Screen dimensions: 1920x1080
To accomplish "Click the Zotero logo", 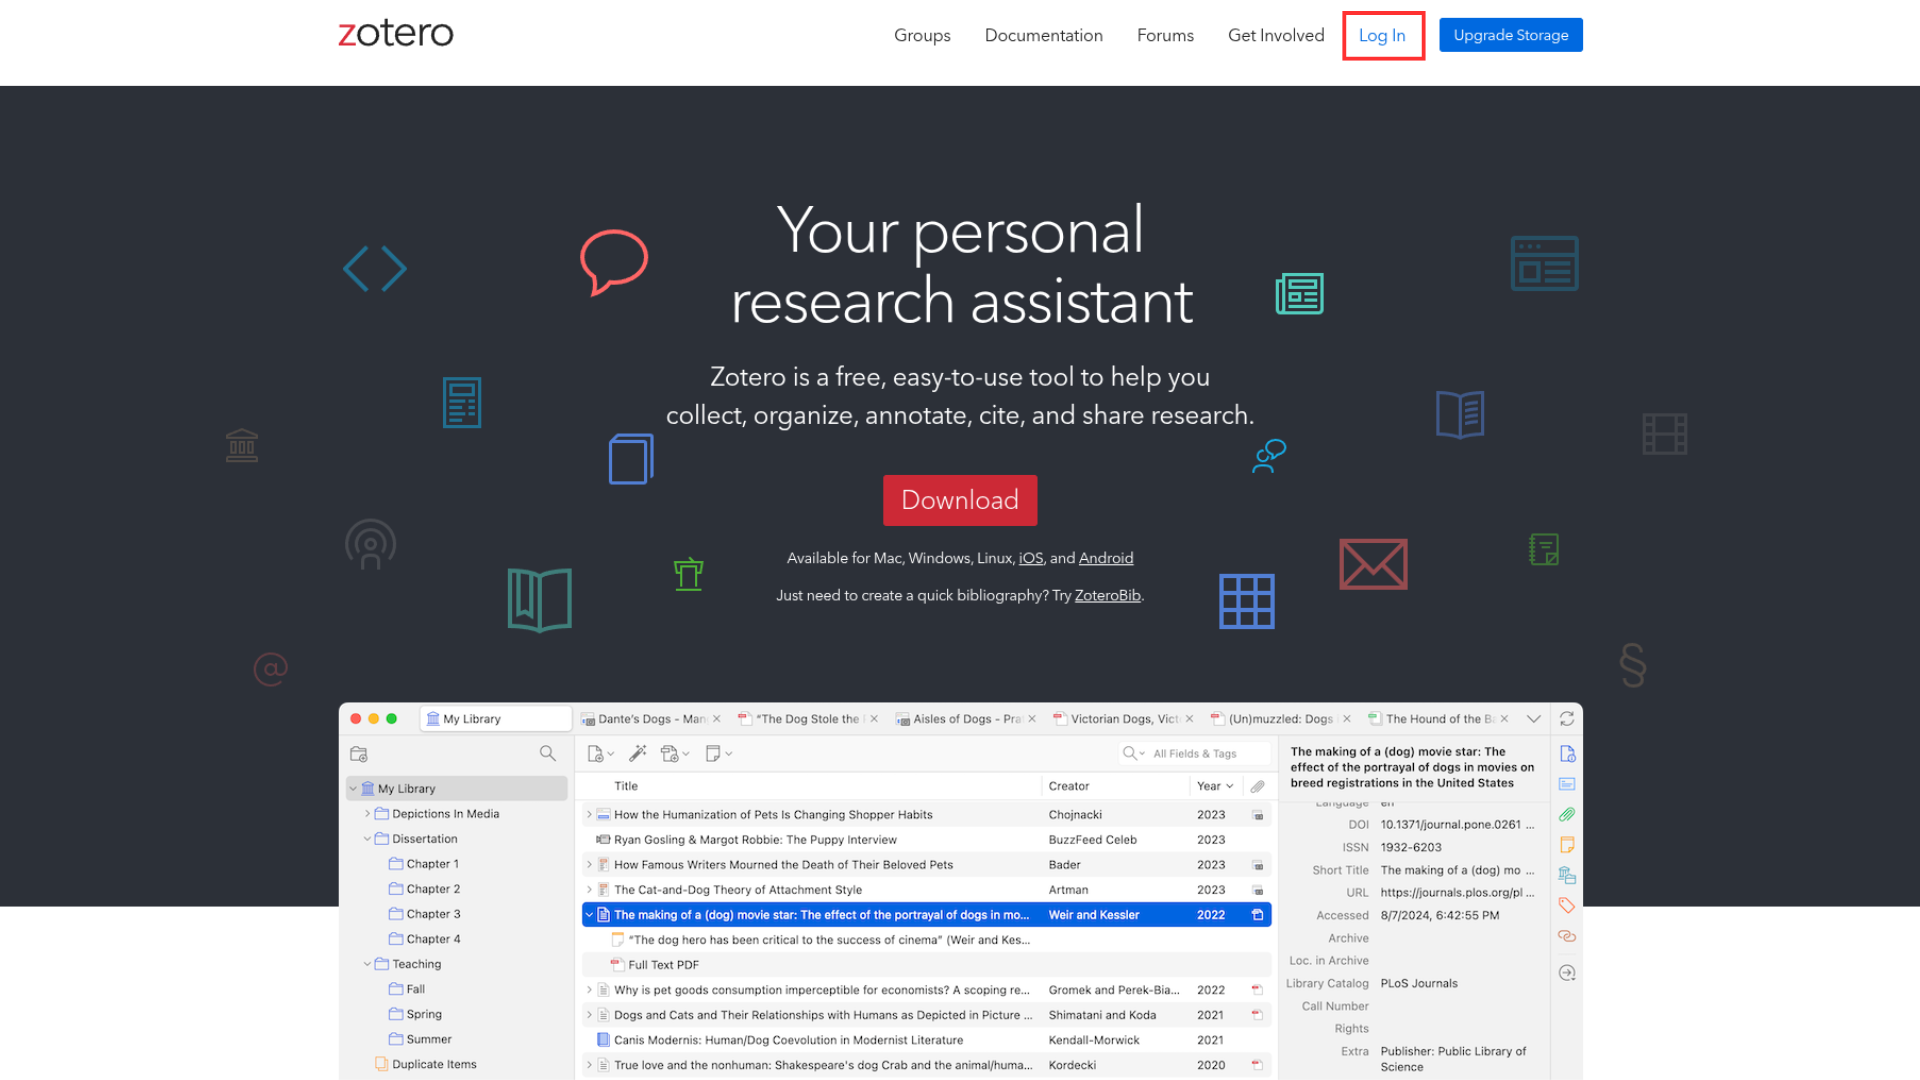I will tap(396, 34).
